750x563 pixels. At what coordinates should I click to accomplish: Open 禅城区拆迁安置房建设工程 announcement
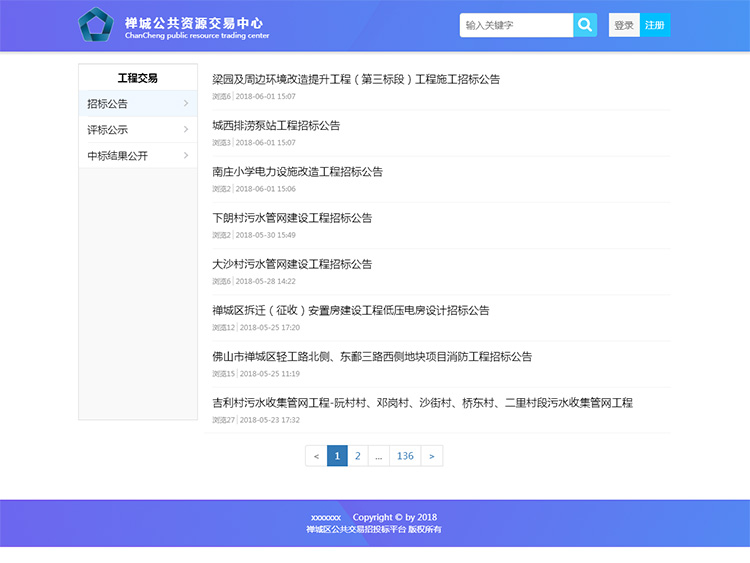click(351, 310)
